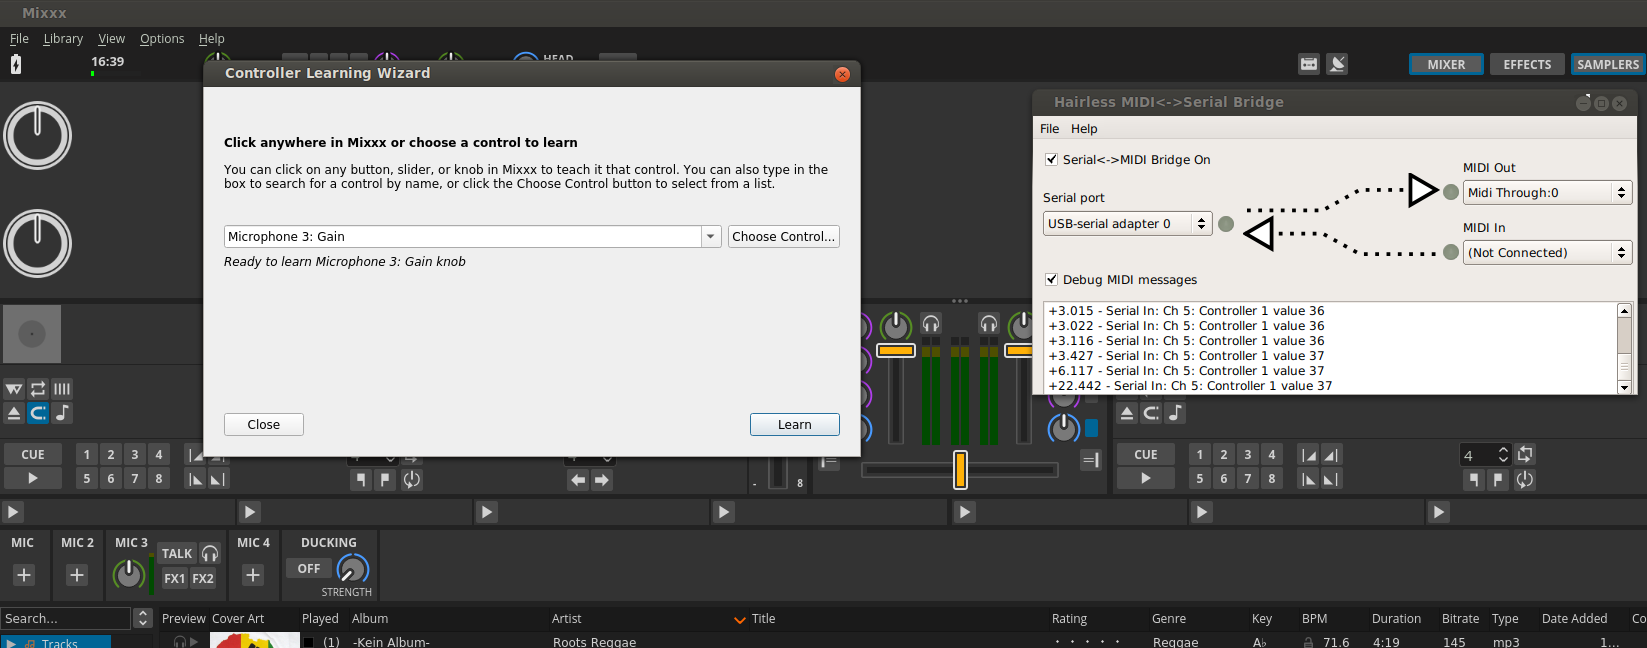Open the Options menu
Image resolution: width=1647 pixels, height=648 pixels.
pos(162,39)
